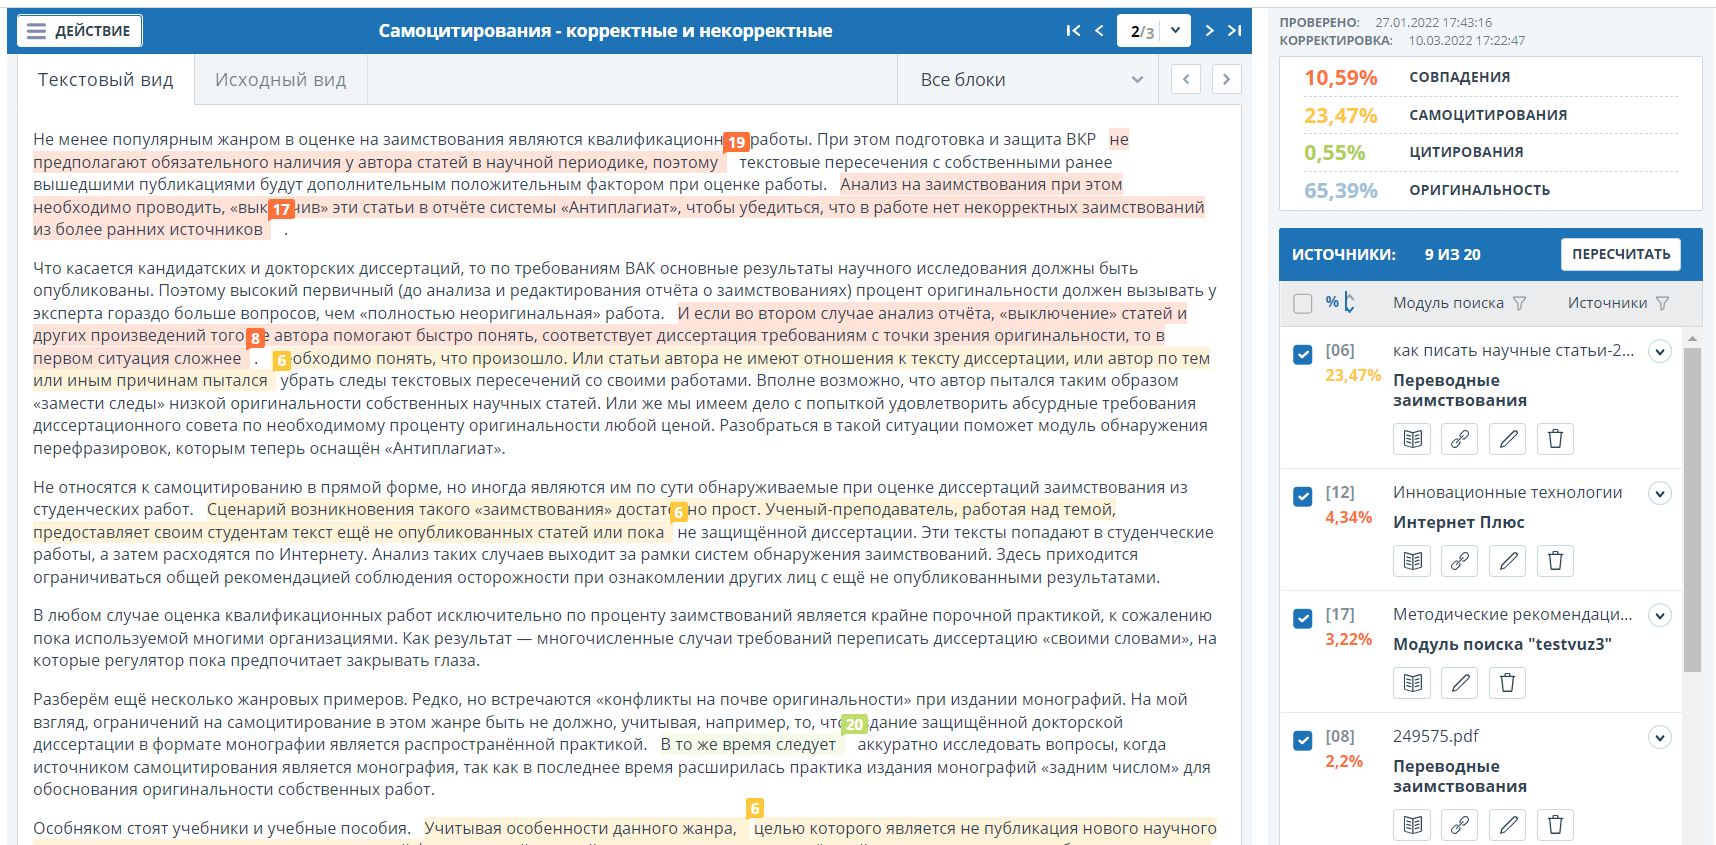Filter by Модуль поиска
1716x845 pixels.
(1519, 303)
